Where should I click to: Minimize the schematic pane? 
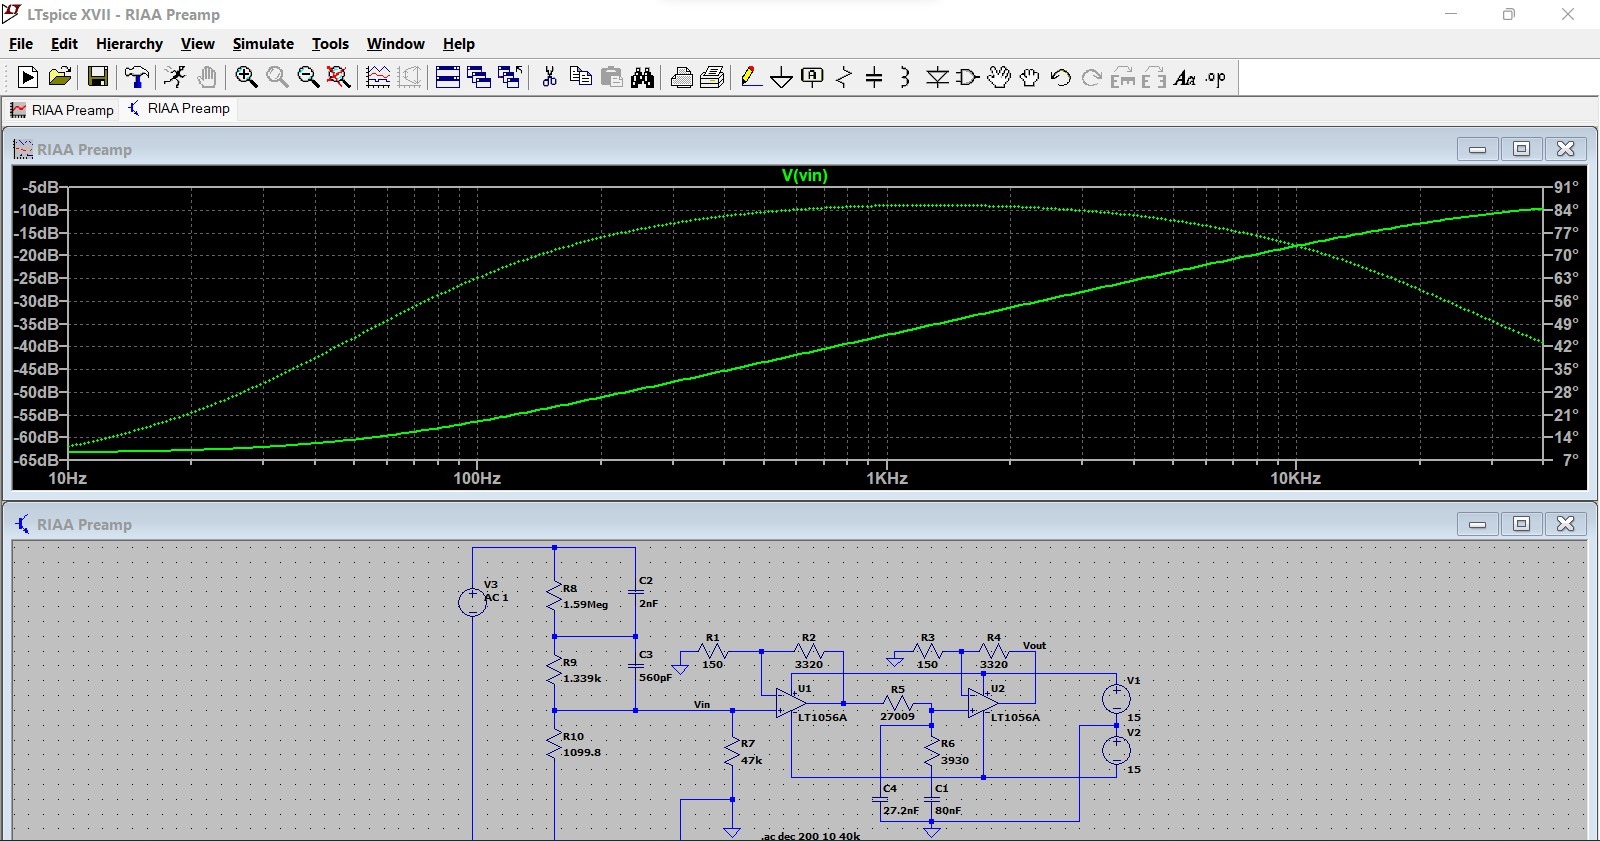point(1477,524)
